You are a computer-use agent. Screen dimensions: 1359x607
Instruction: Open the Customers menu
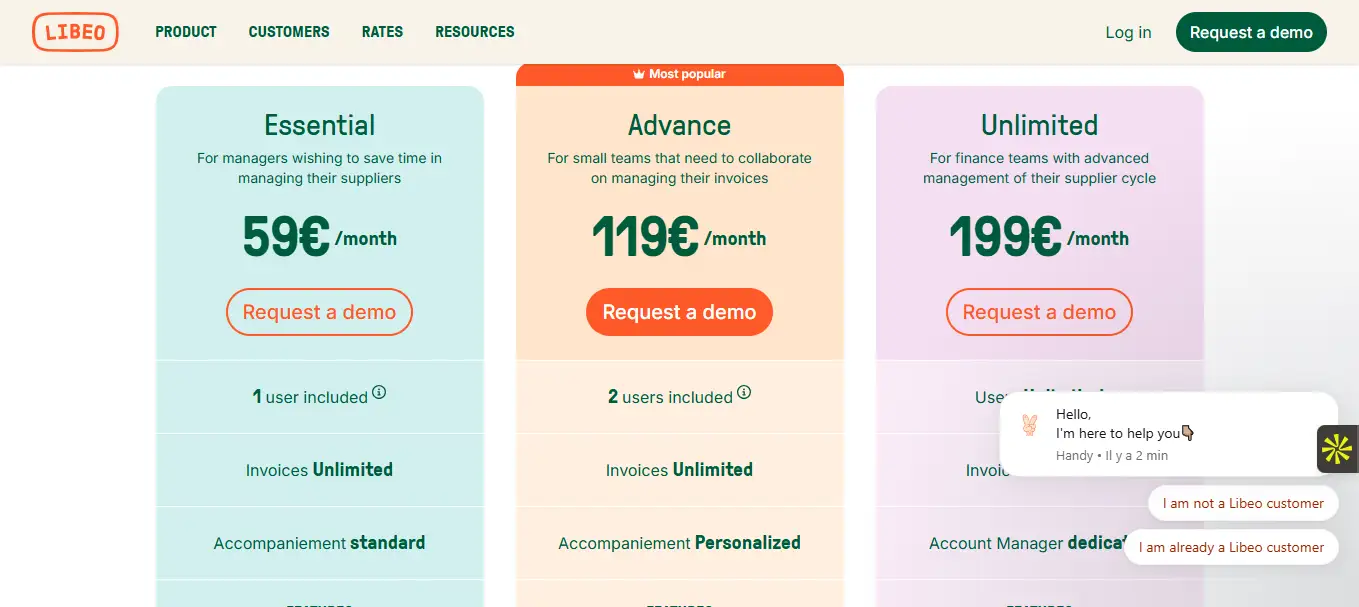point(289,32)
